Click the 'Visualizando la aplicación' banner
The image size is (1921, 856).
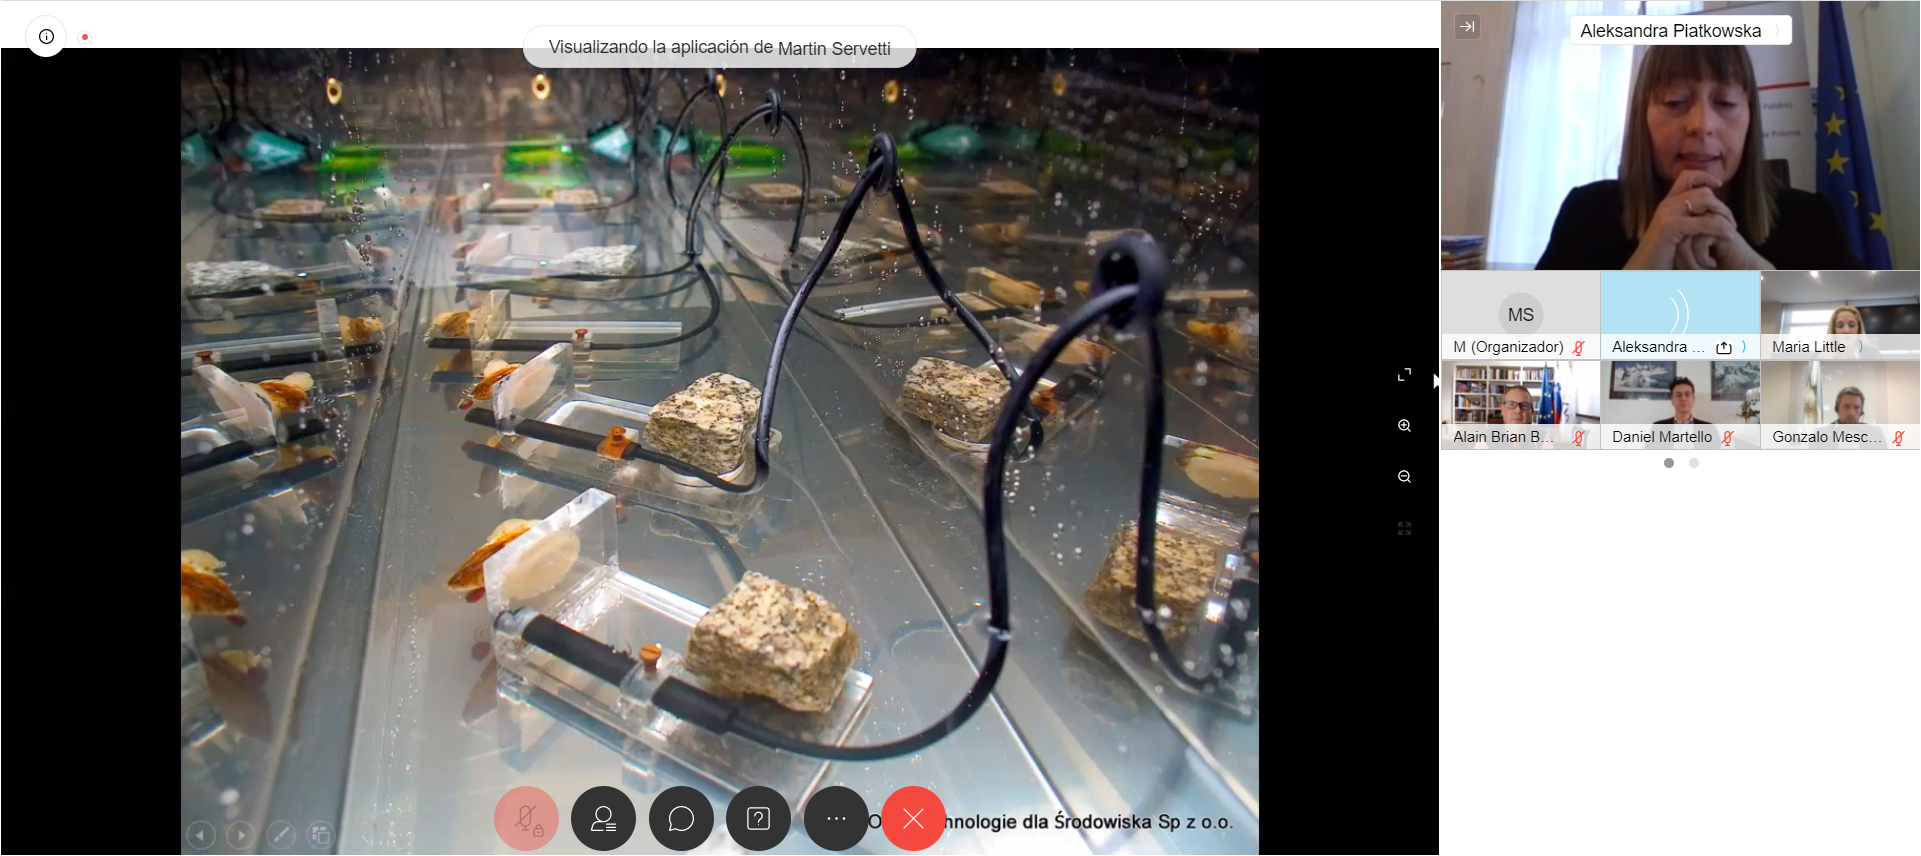click(x=719, y=47)
